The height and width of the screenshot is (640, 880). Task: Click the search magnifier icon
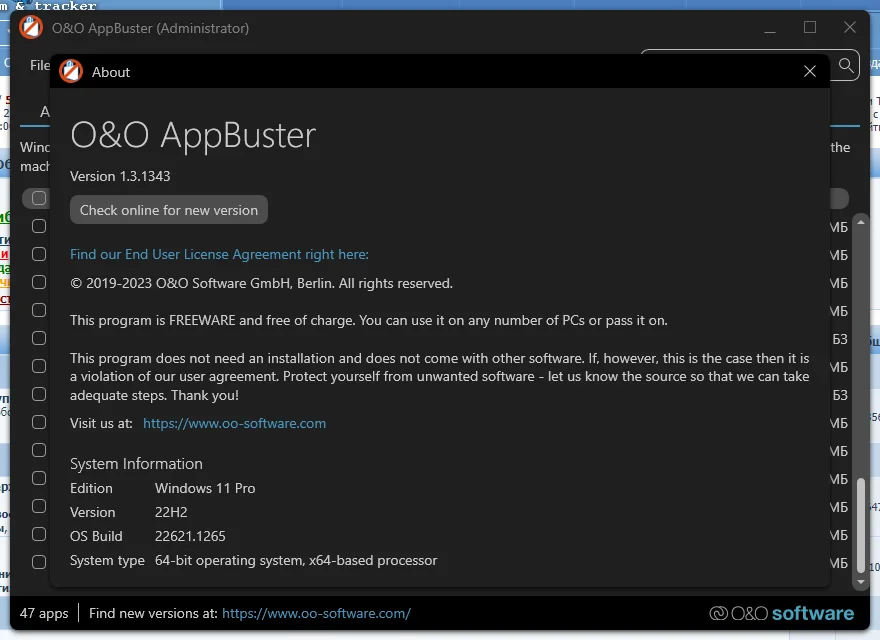846,65
